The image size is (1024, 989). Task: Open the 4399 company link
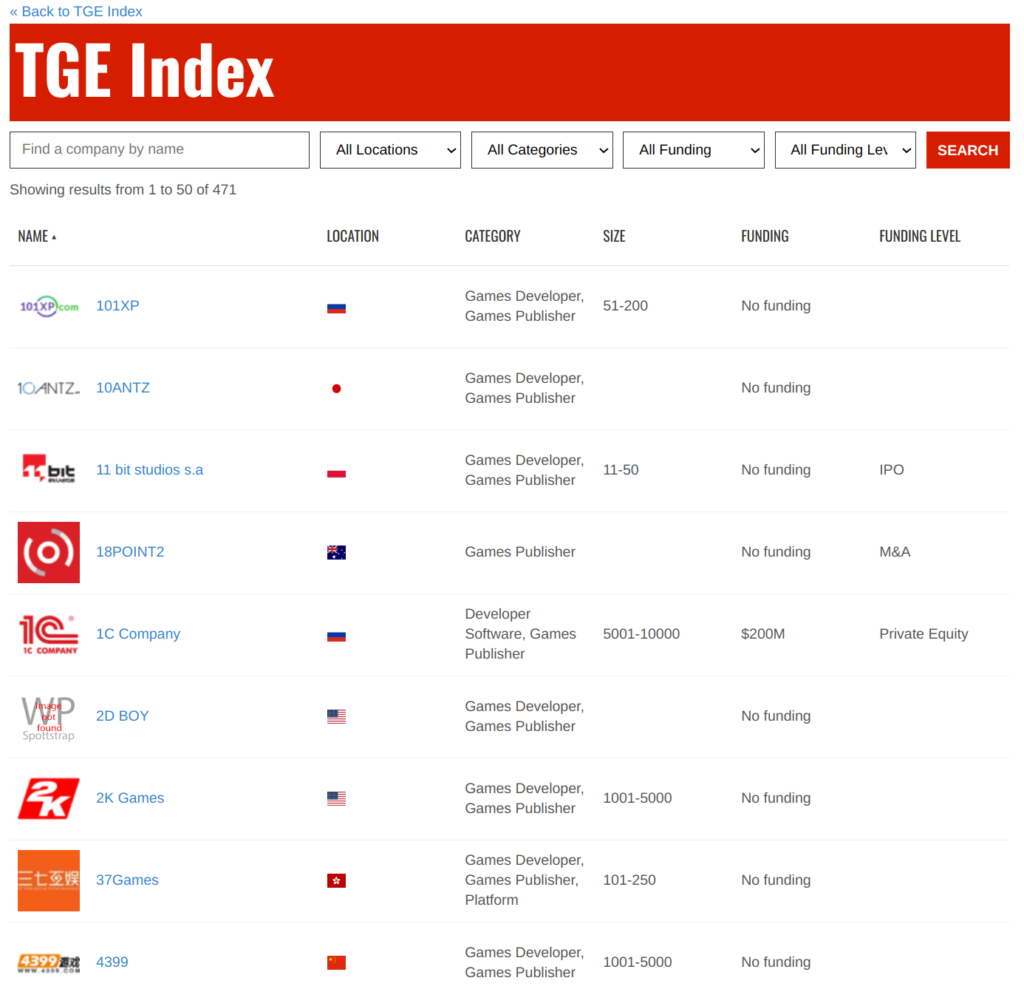(112, 962)
